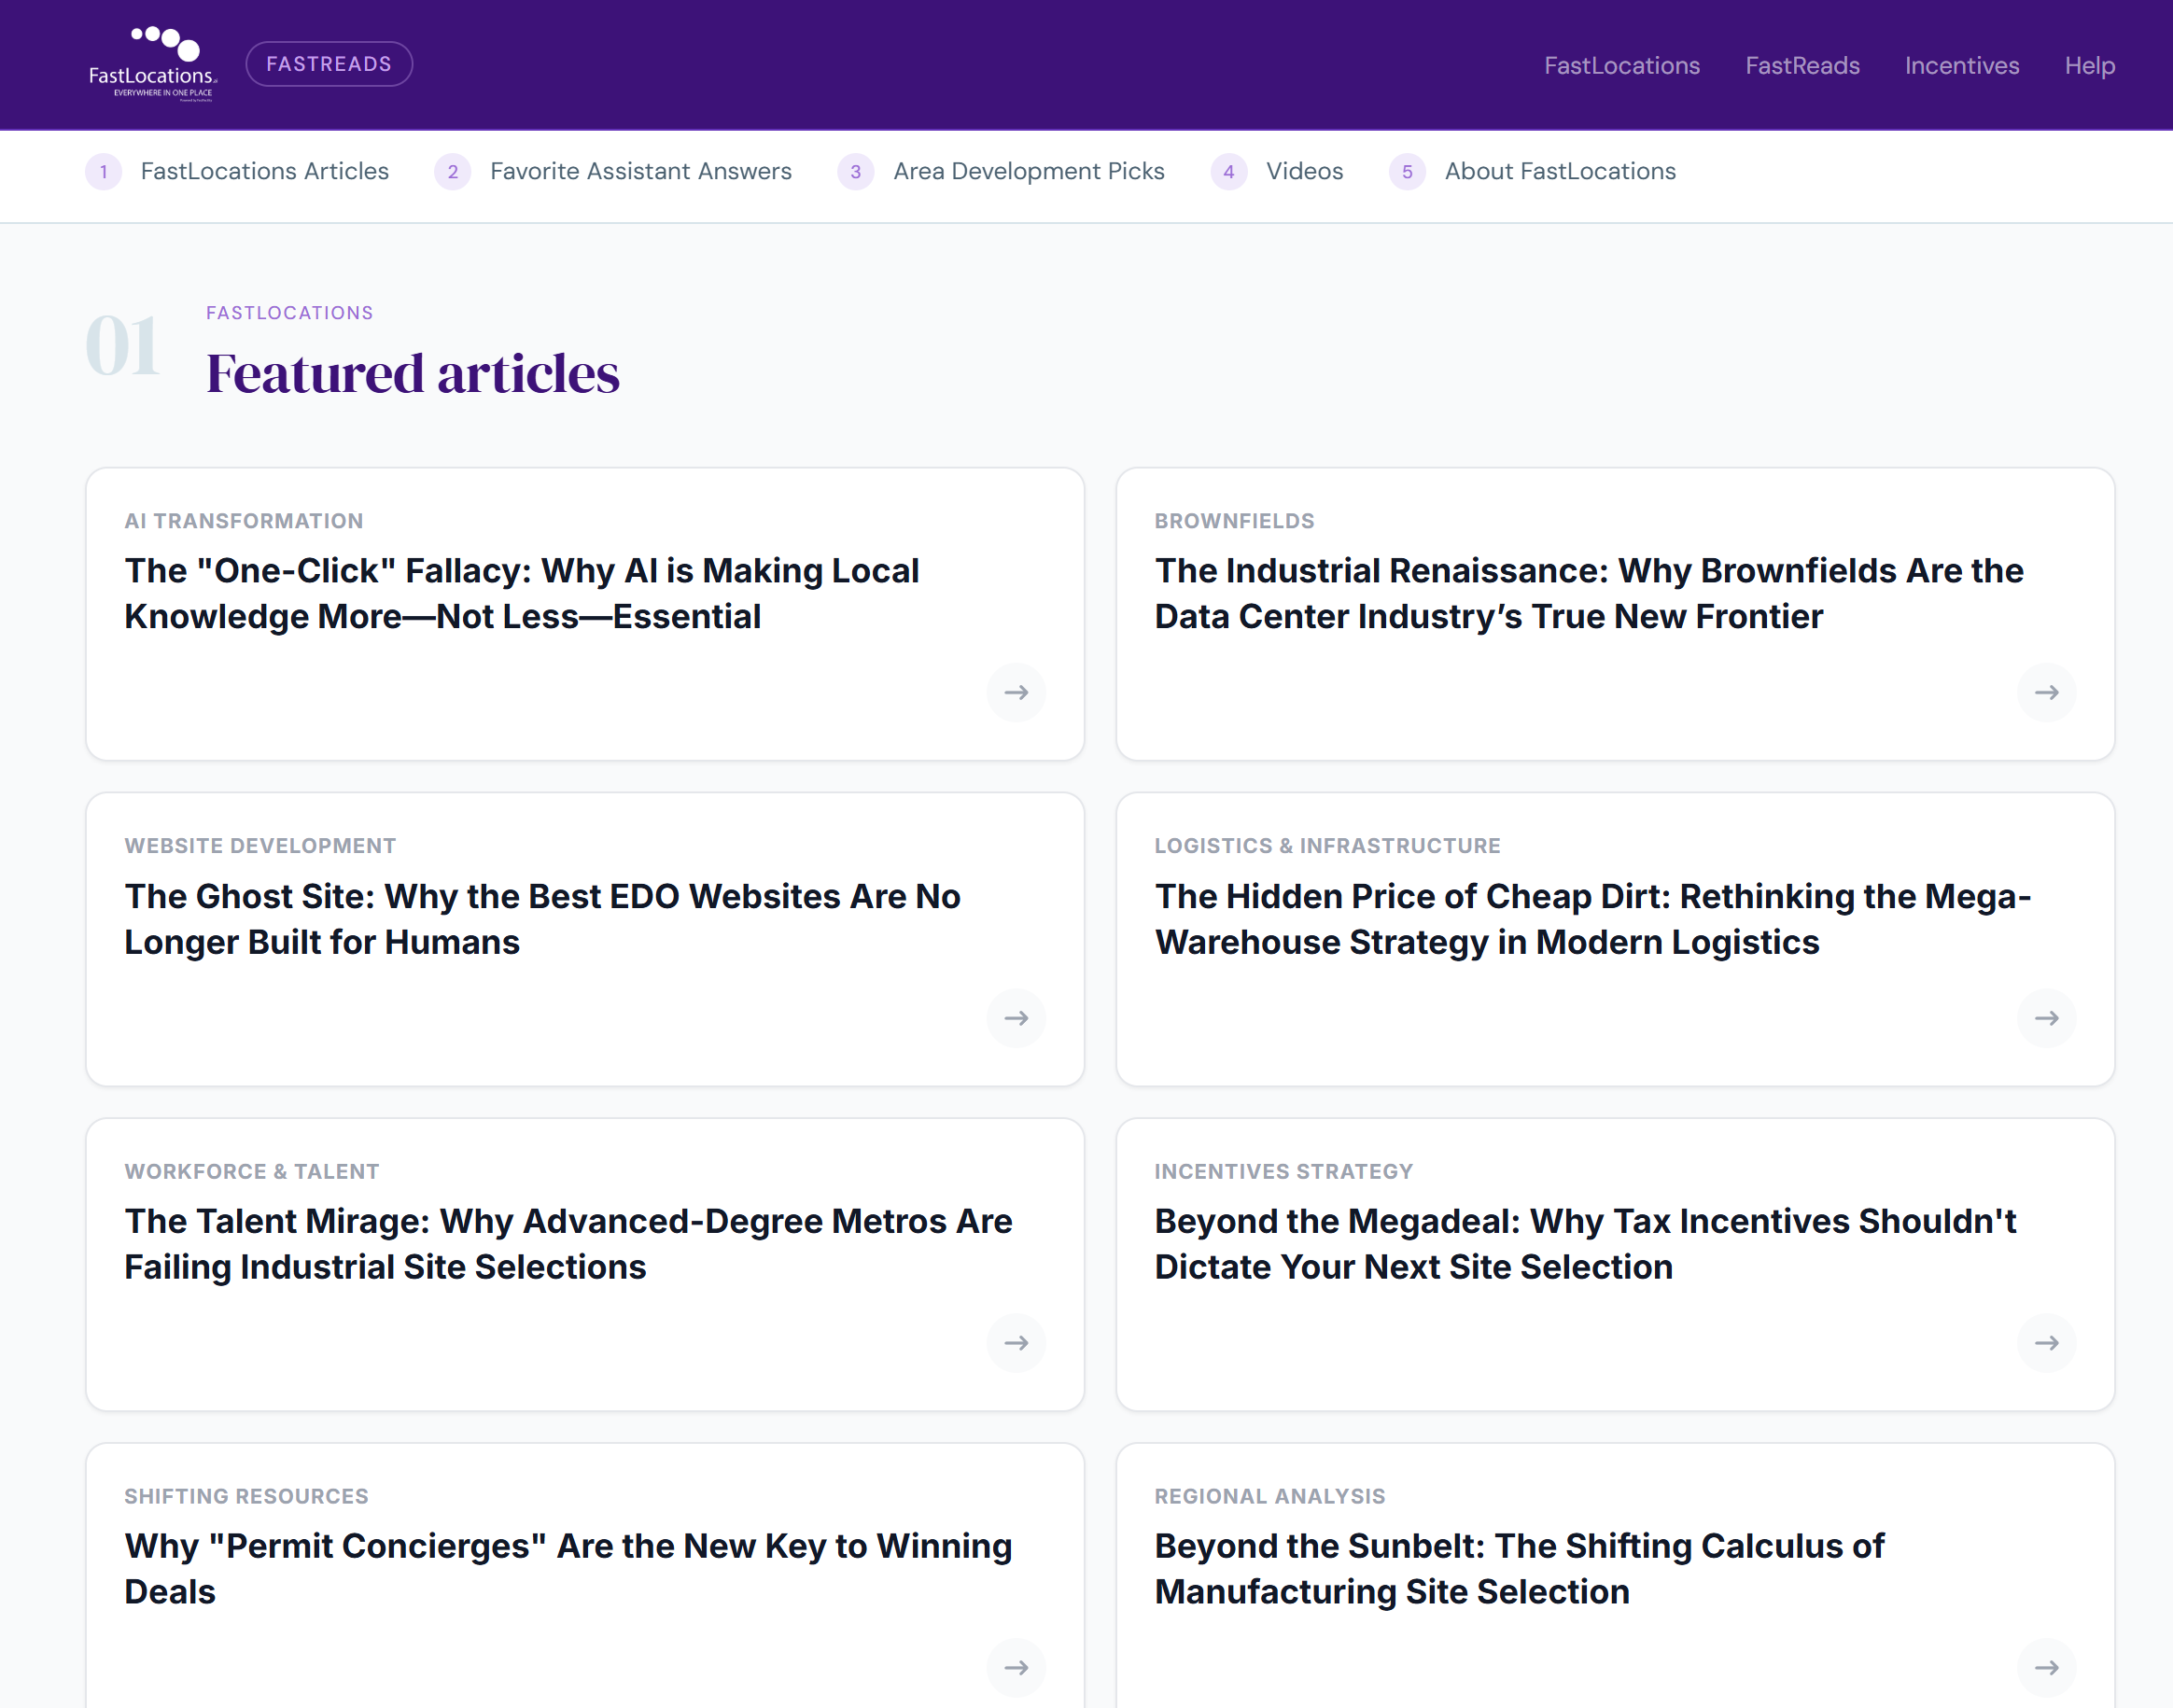Click arrow icon on Talent Mirage card
The width and height of the screenshot is (2173, 1708).
pos(1016,1343)
